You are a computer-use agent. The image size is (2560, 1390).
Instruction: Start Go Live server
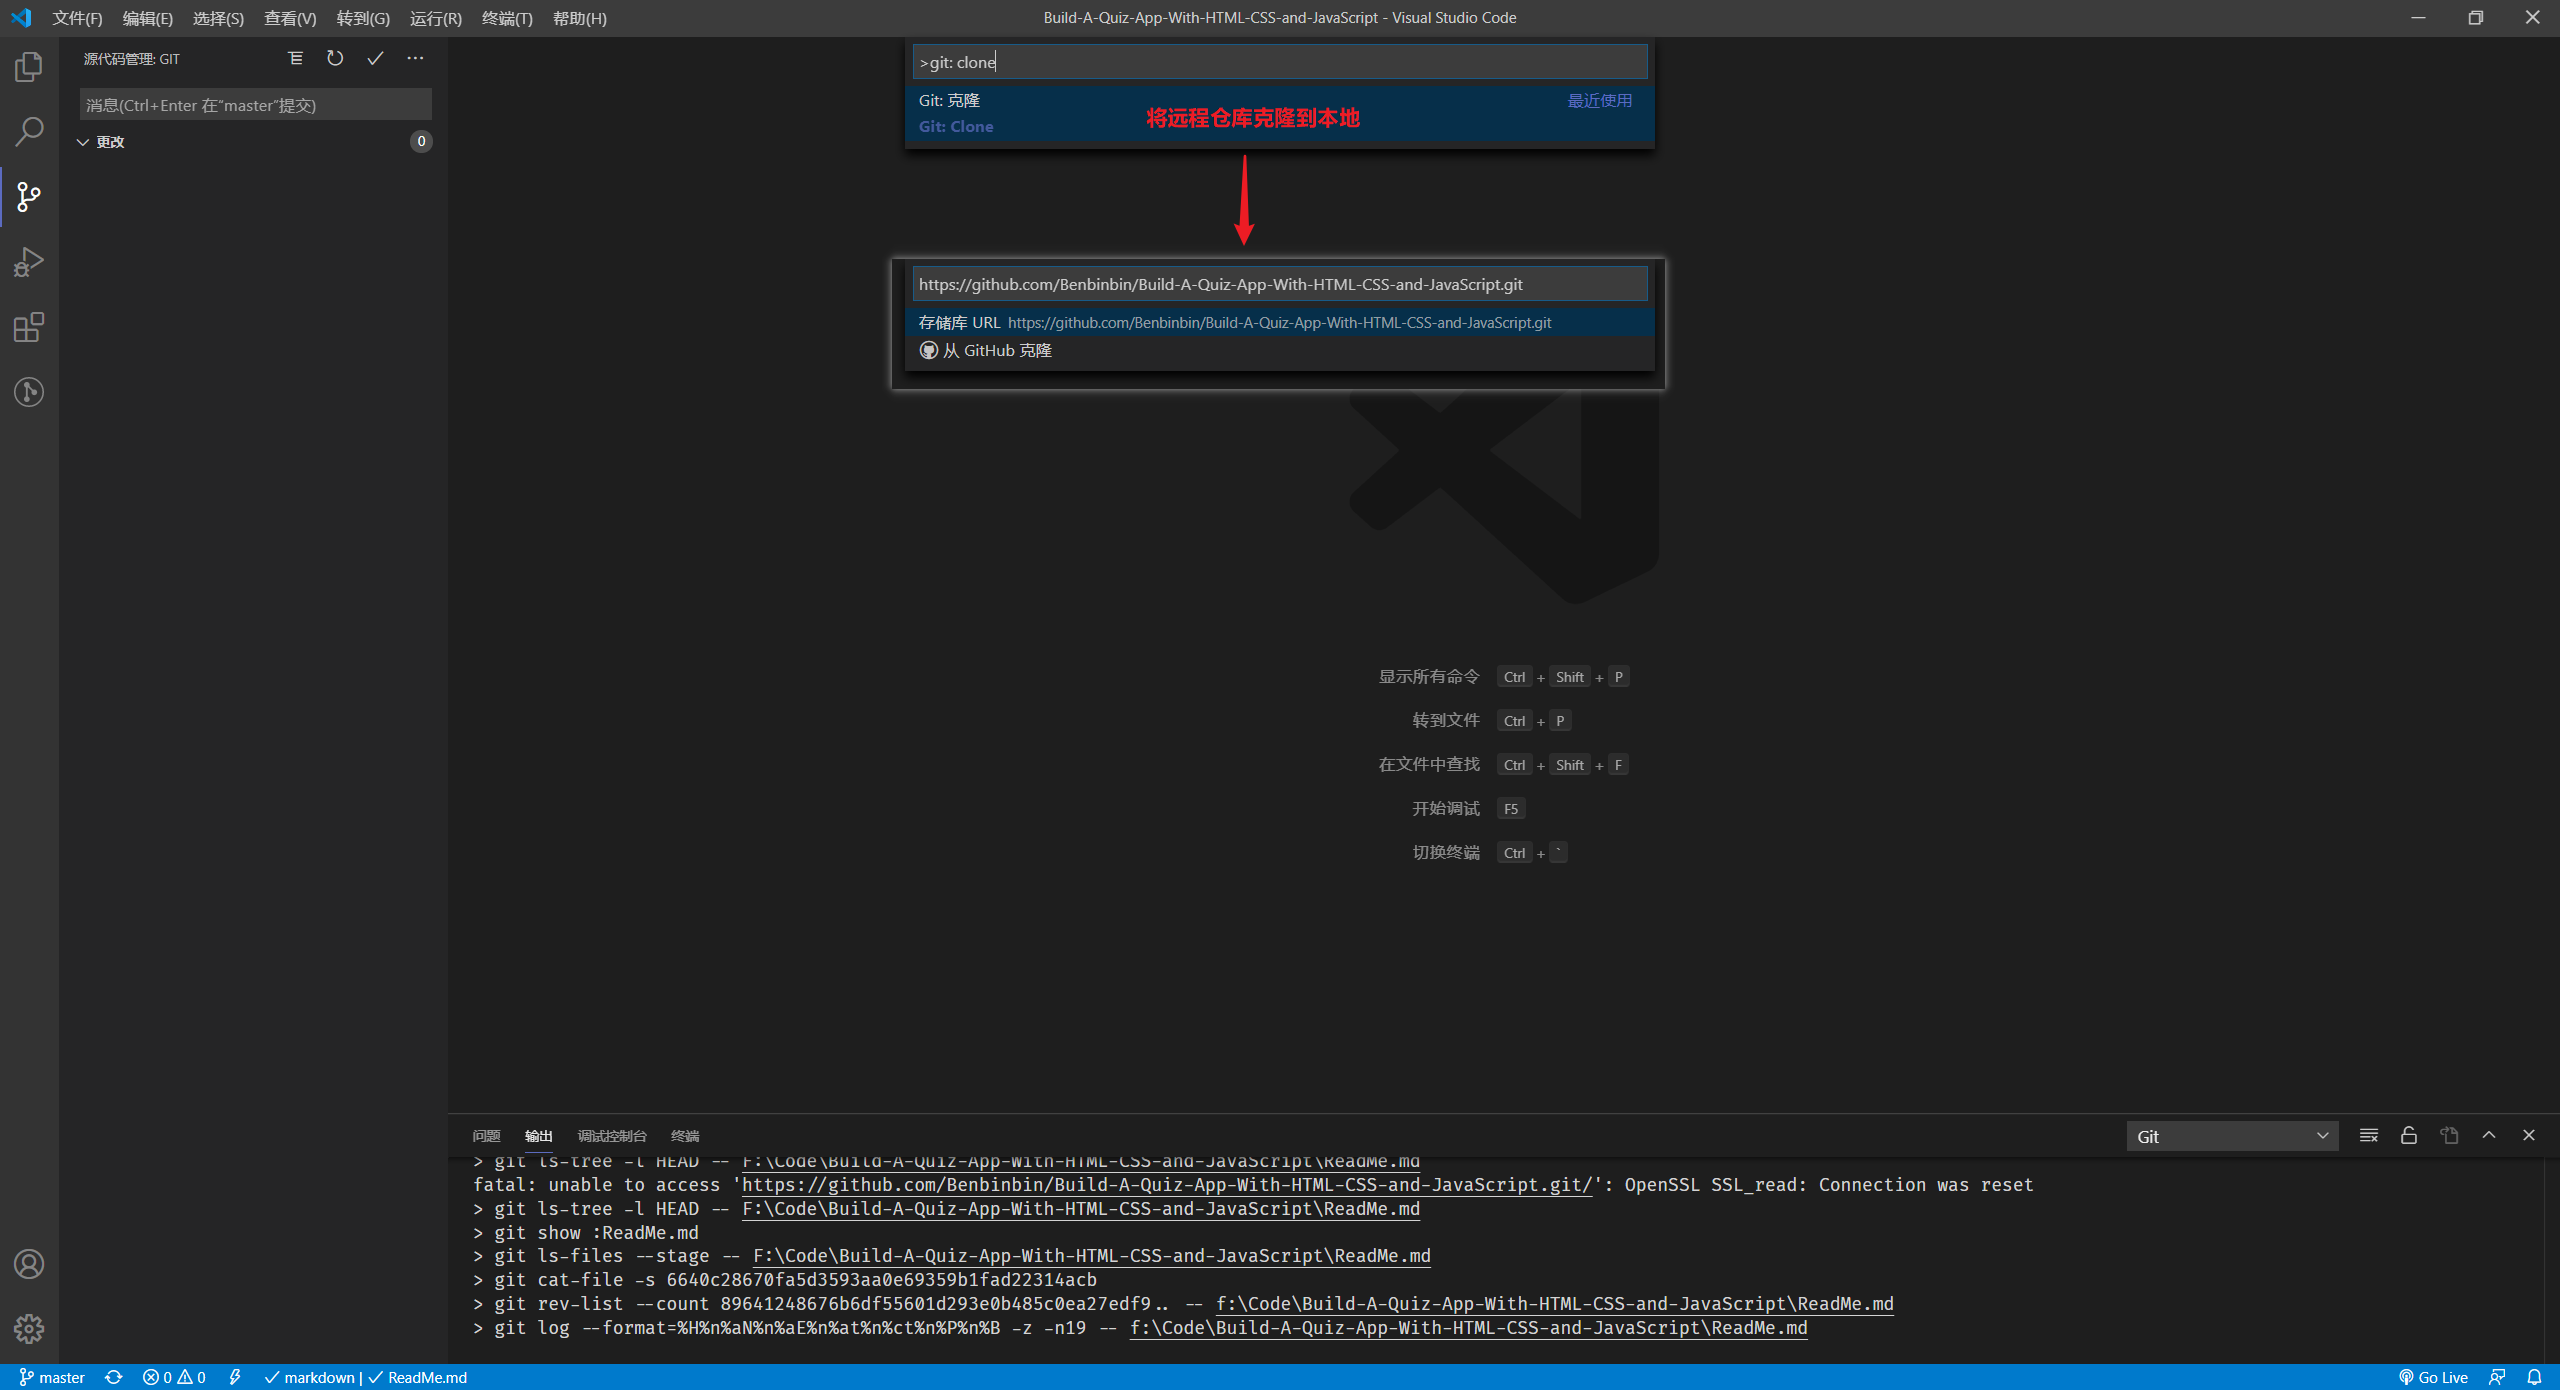(x=2434, y=1377)
